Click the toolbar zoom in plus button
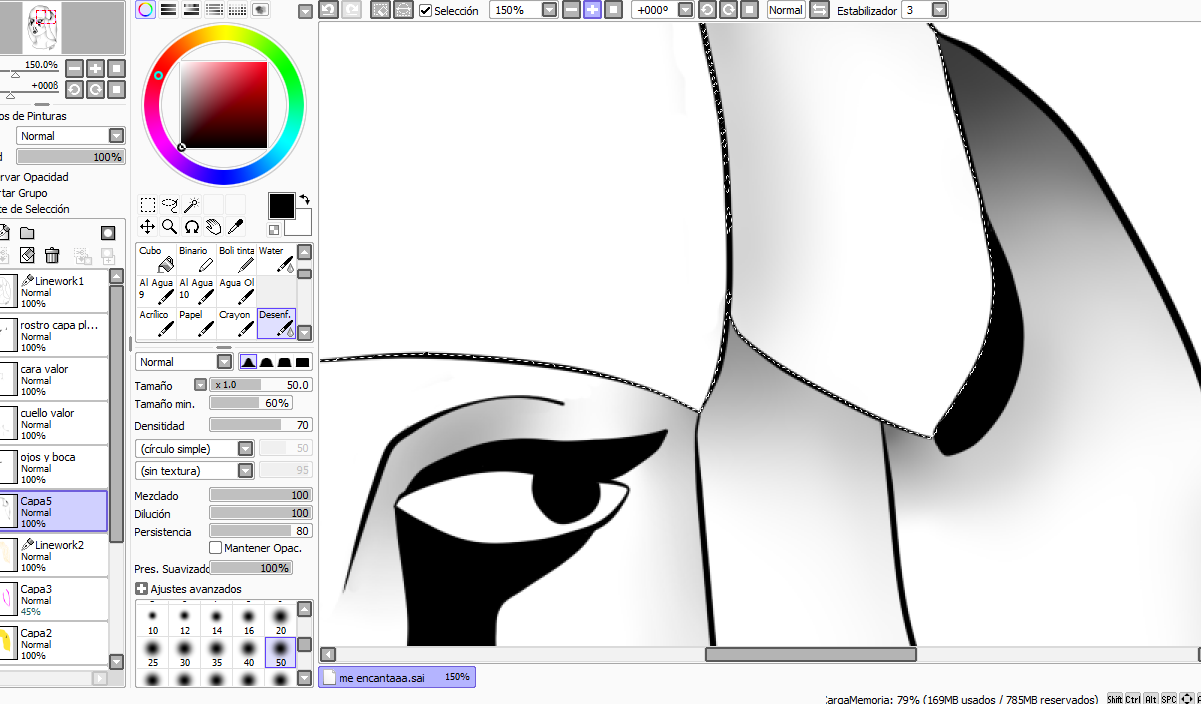Image resolution: width=1201 pixels, height=704 pixels. (x=592, y=10)
